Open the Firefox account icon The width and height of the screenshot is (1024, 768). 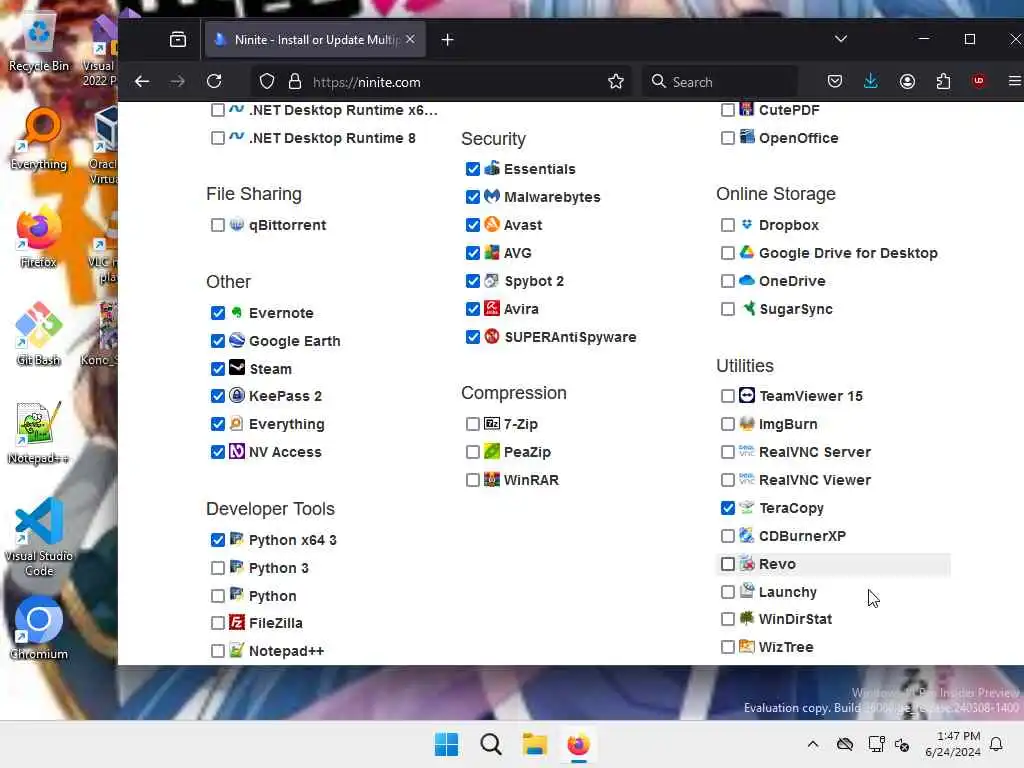coord(907,82)
